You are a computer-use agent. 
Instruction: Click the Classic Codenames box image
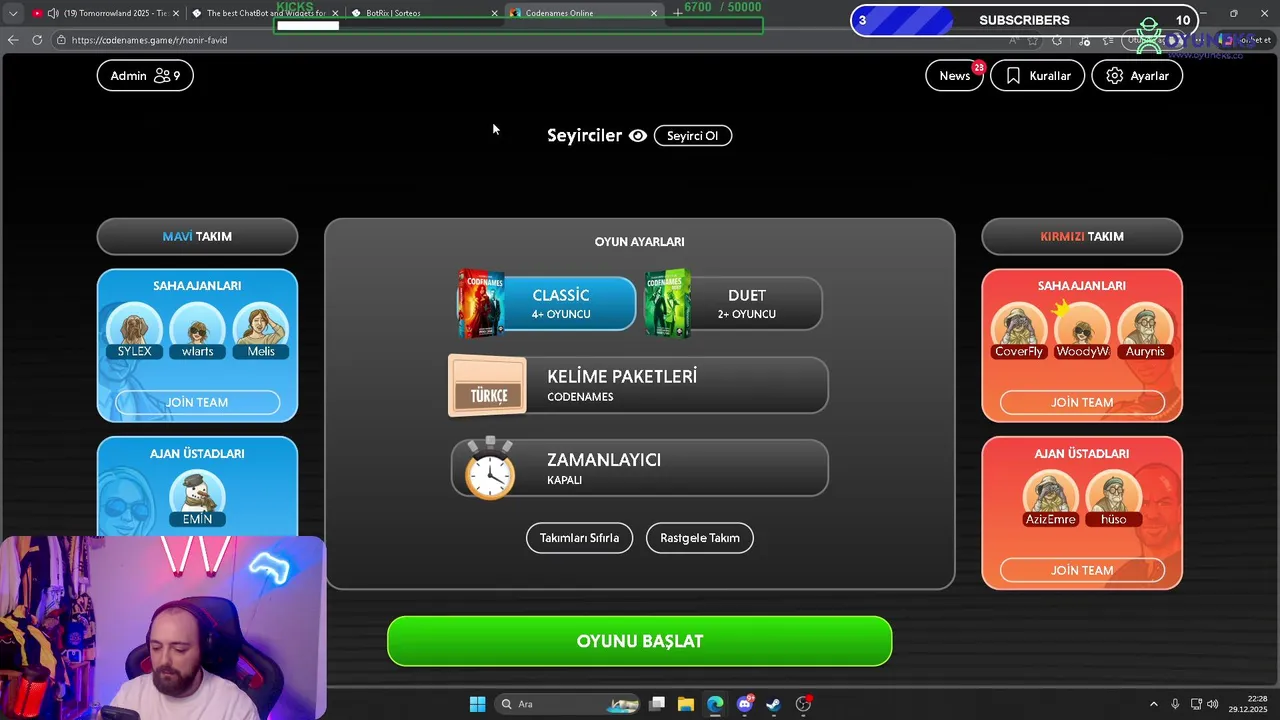481,304
